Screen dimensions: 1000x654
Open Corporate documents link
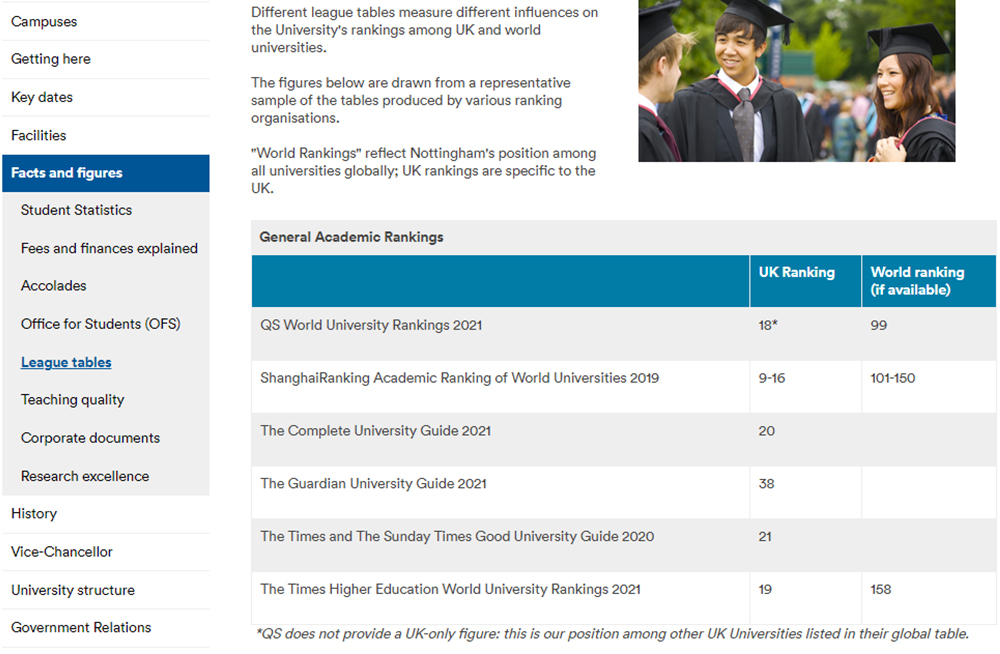click(x=90, y=438)
